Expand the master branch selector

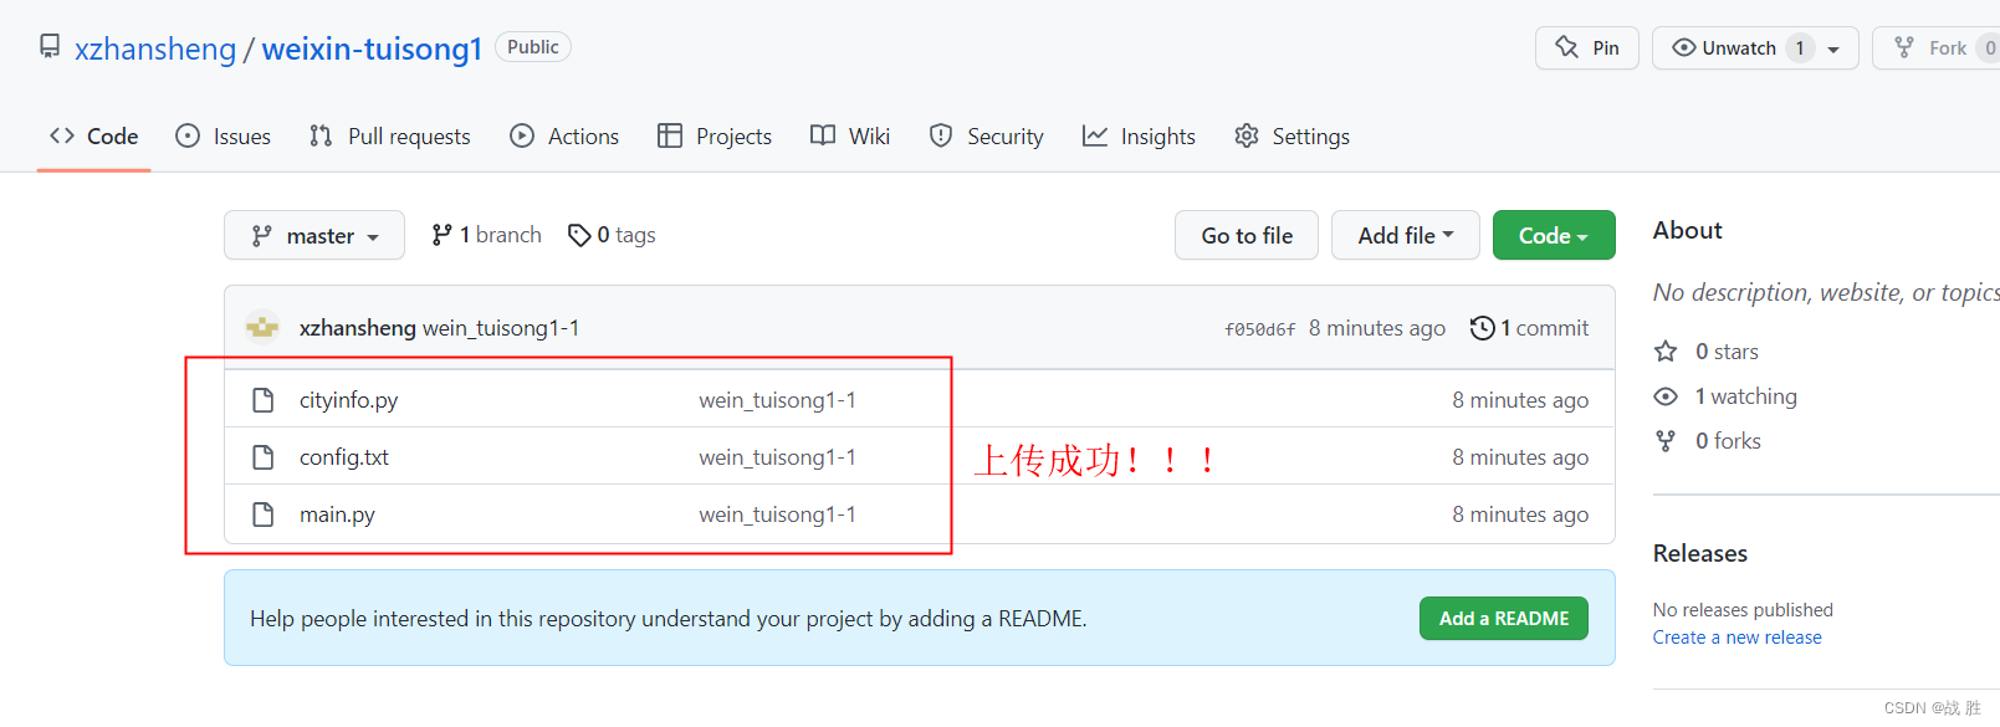tap(314, 235)
